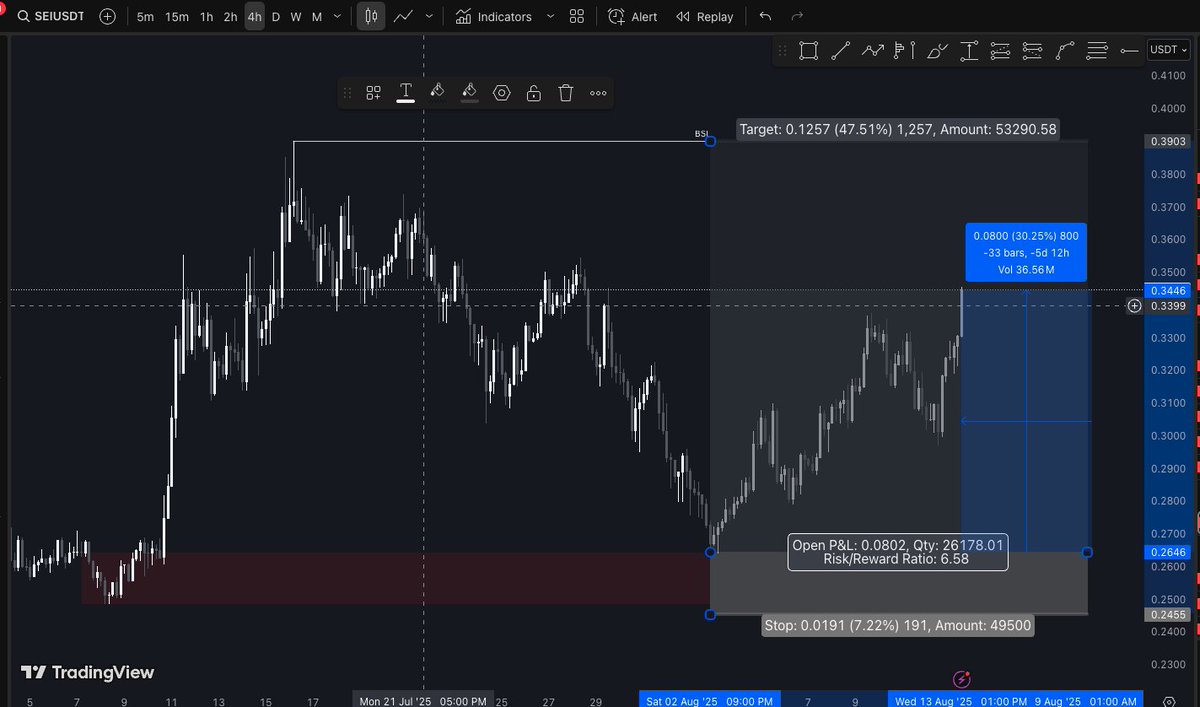
Task: Select the Curve drawing tool
Action: coord(1065,51)
